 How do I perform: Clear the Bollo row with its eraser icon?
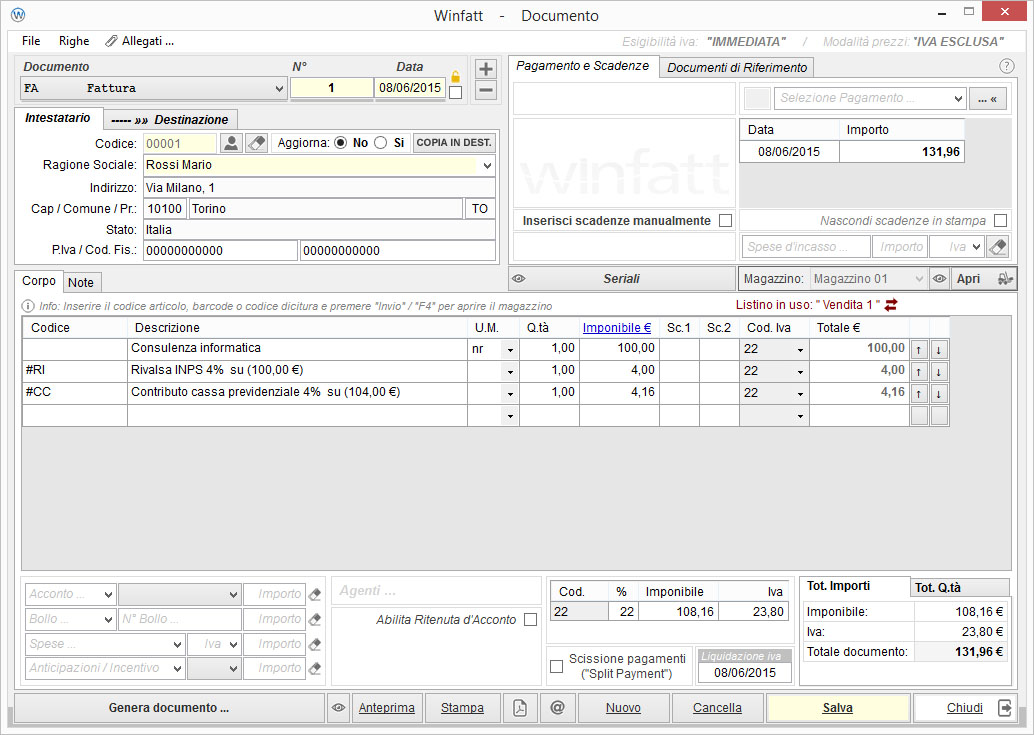315,620
